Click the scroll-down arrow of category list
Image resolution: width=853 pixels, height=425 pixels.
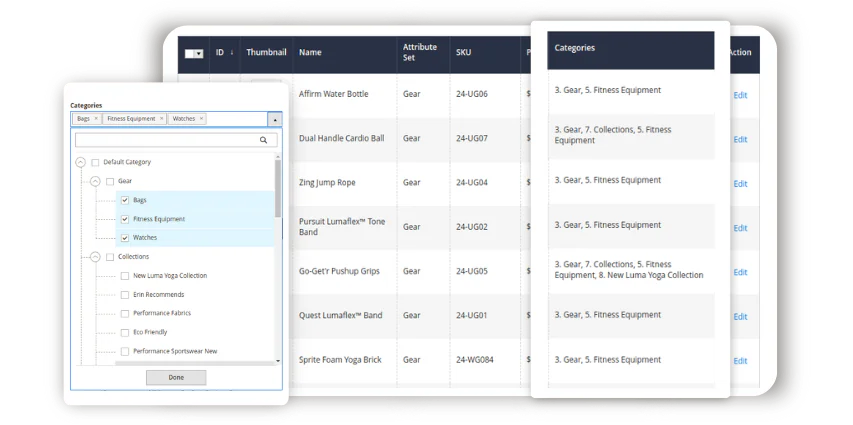[x=278, y=361]
